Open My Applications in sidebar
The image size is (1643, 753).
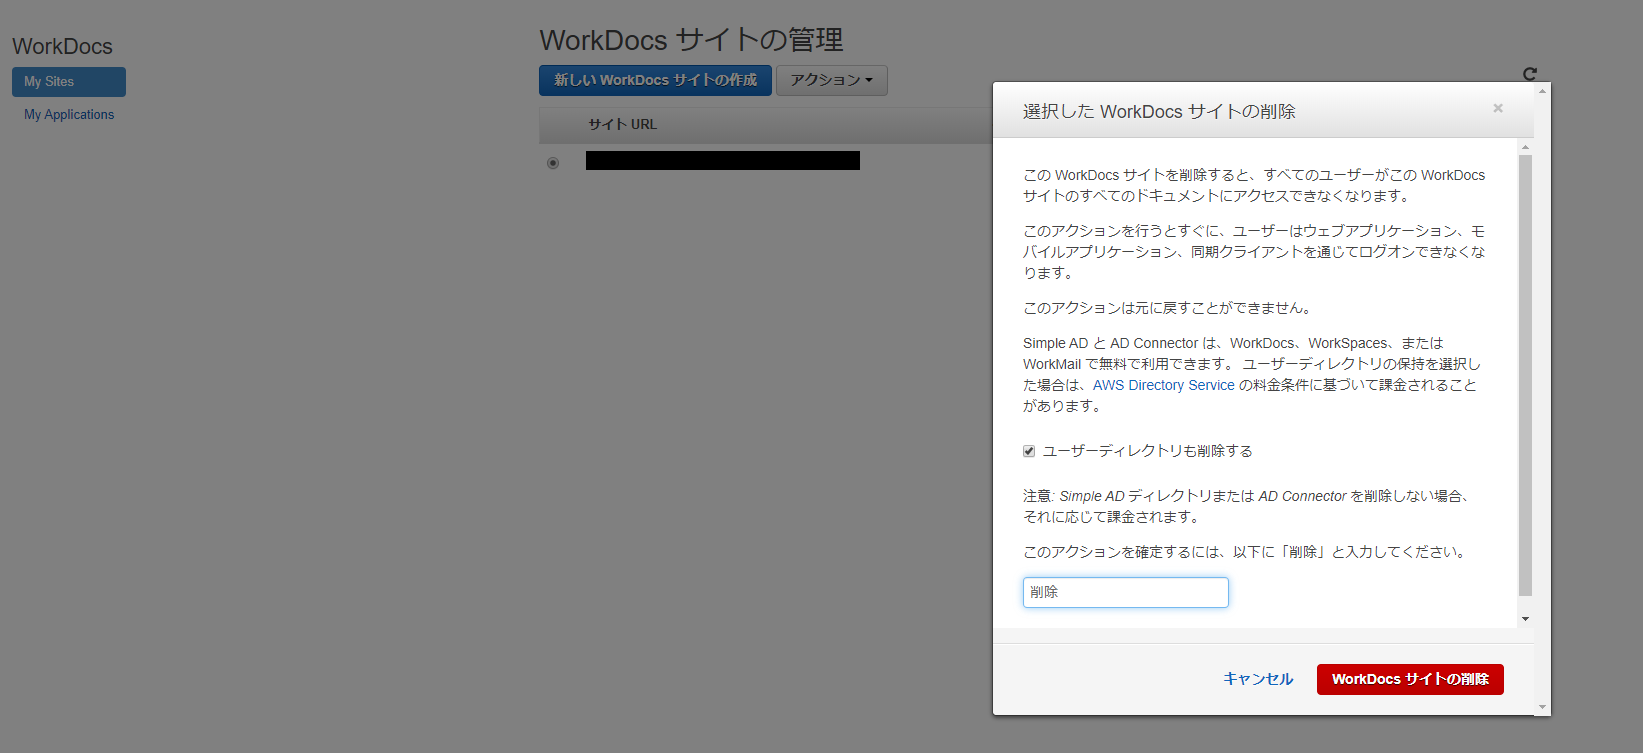tap(69, 114)
